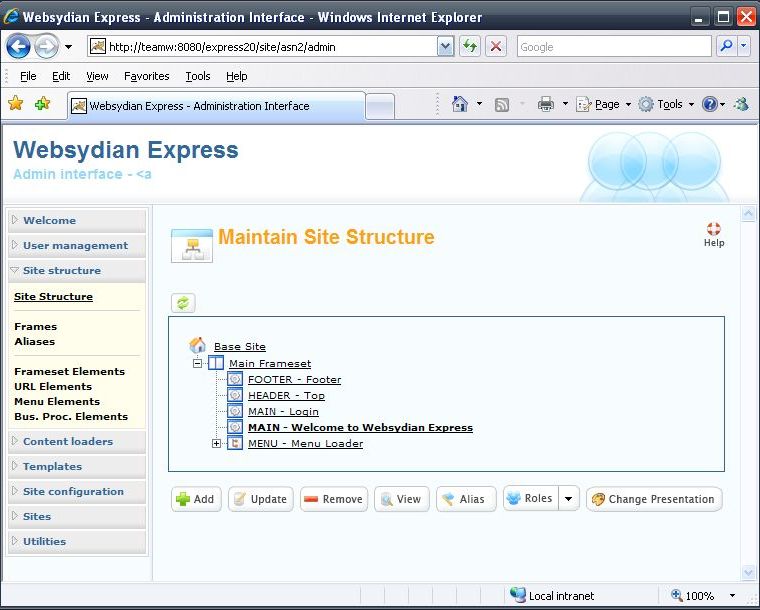
Task: Click the Add to Favorites icon
Action: pos(43,103)
